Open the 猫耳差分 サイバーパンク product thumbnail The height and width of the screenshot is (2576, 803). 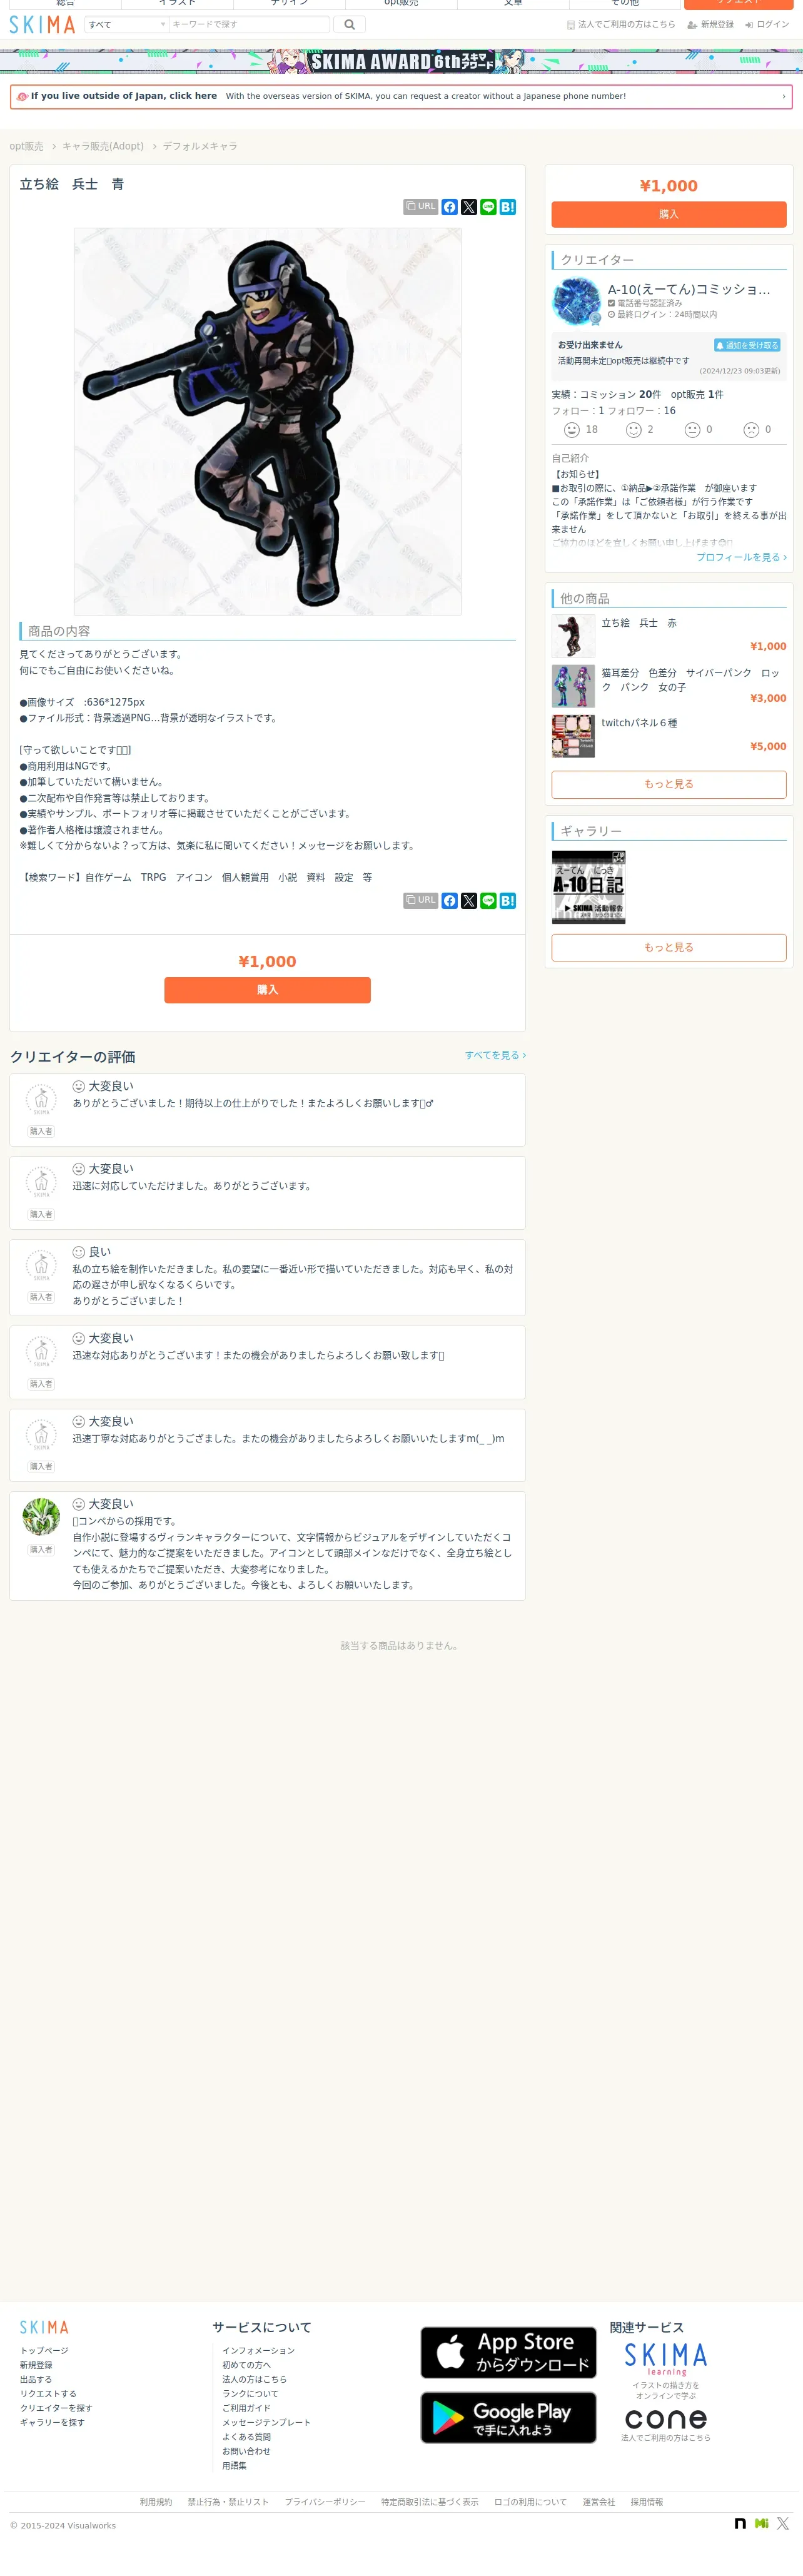[573, 686]
